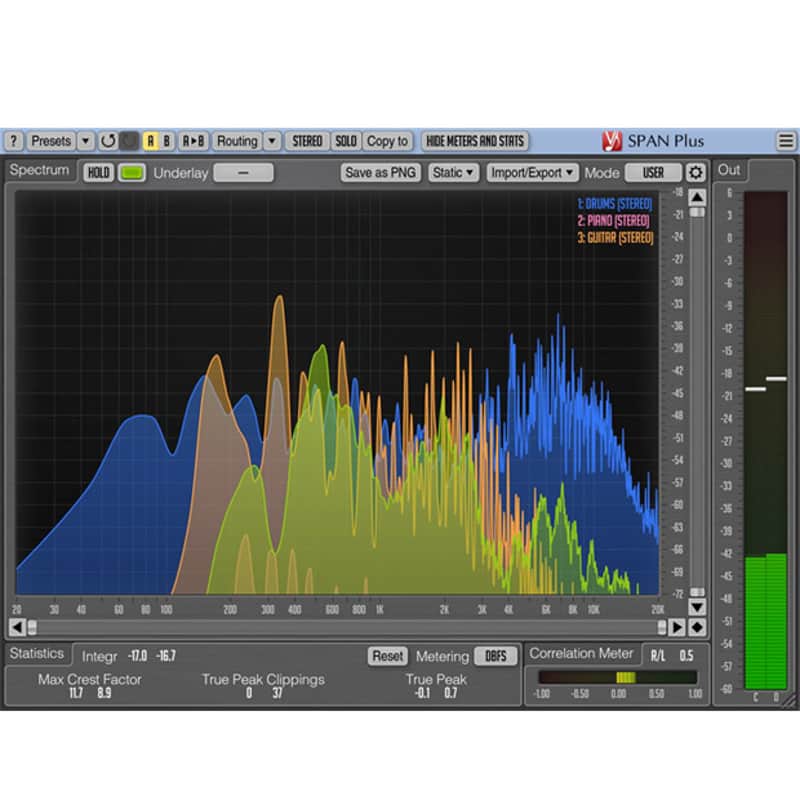800x800 pixels.
Task: Click the Copy to button
Action: pos(387,141)
